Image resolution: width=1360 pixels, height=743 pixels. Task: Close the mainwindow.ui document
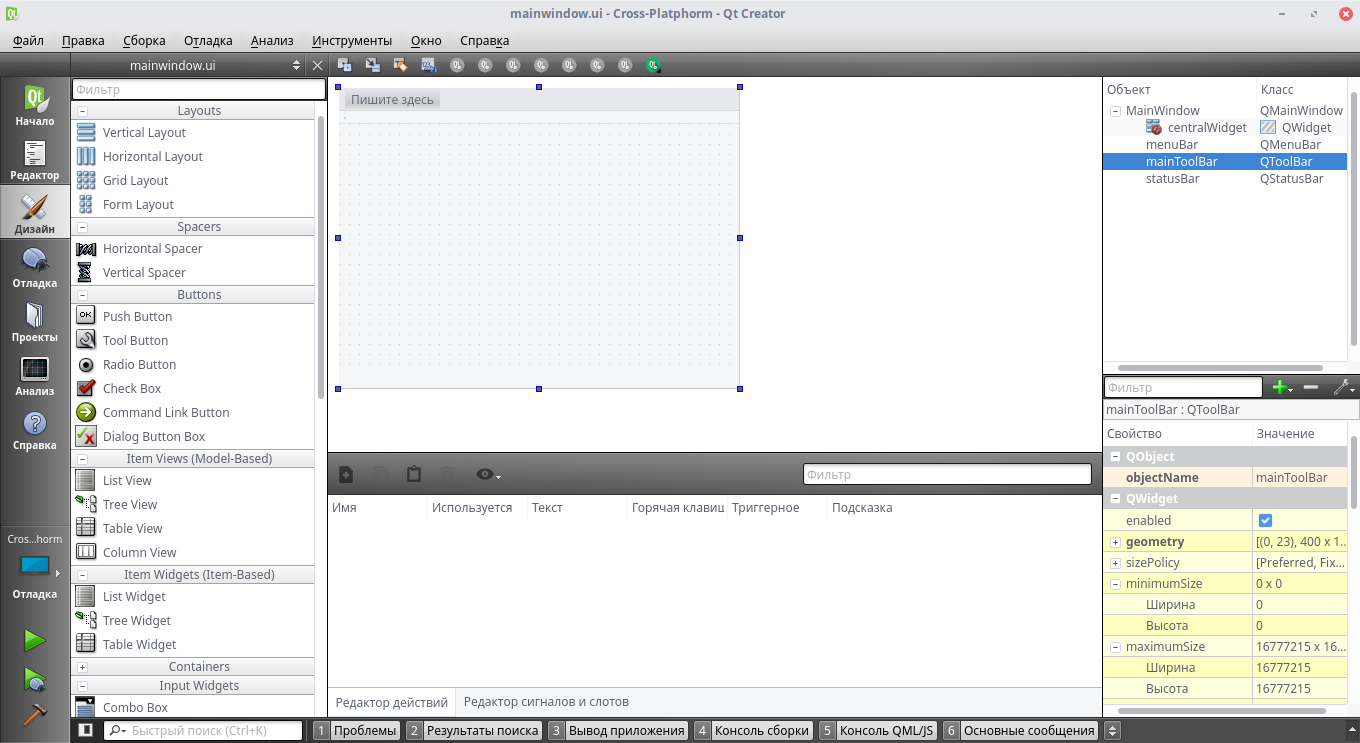(x=318, y=65)
